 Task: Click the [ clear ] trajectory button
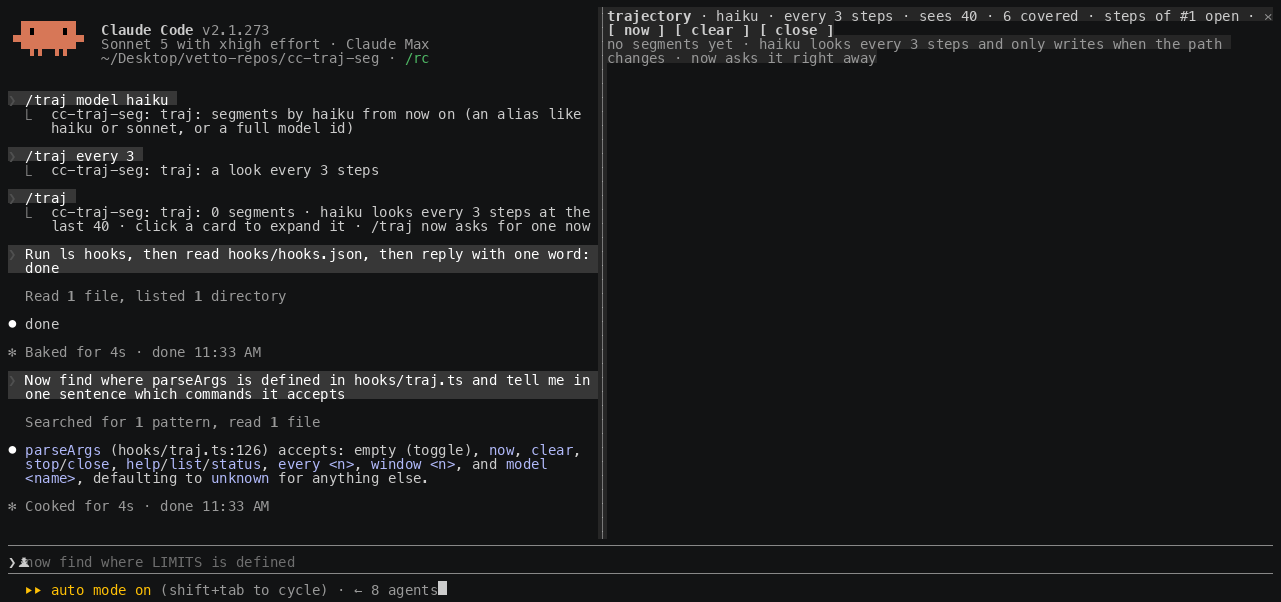coord(713,30)
